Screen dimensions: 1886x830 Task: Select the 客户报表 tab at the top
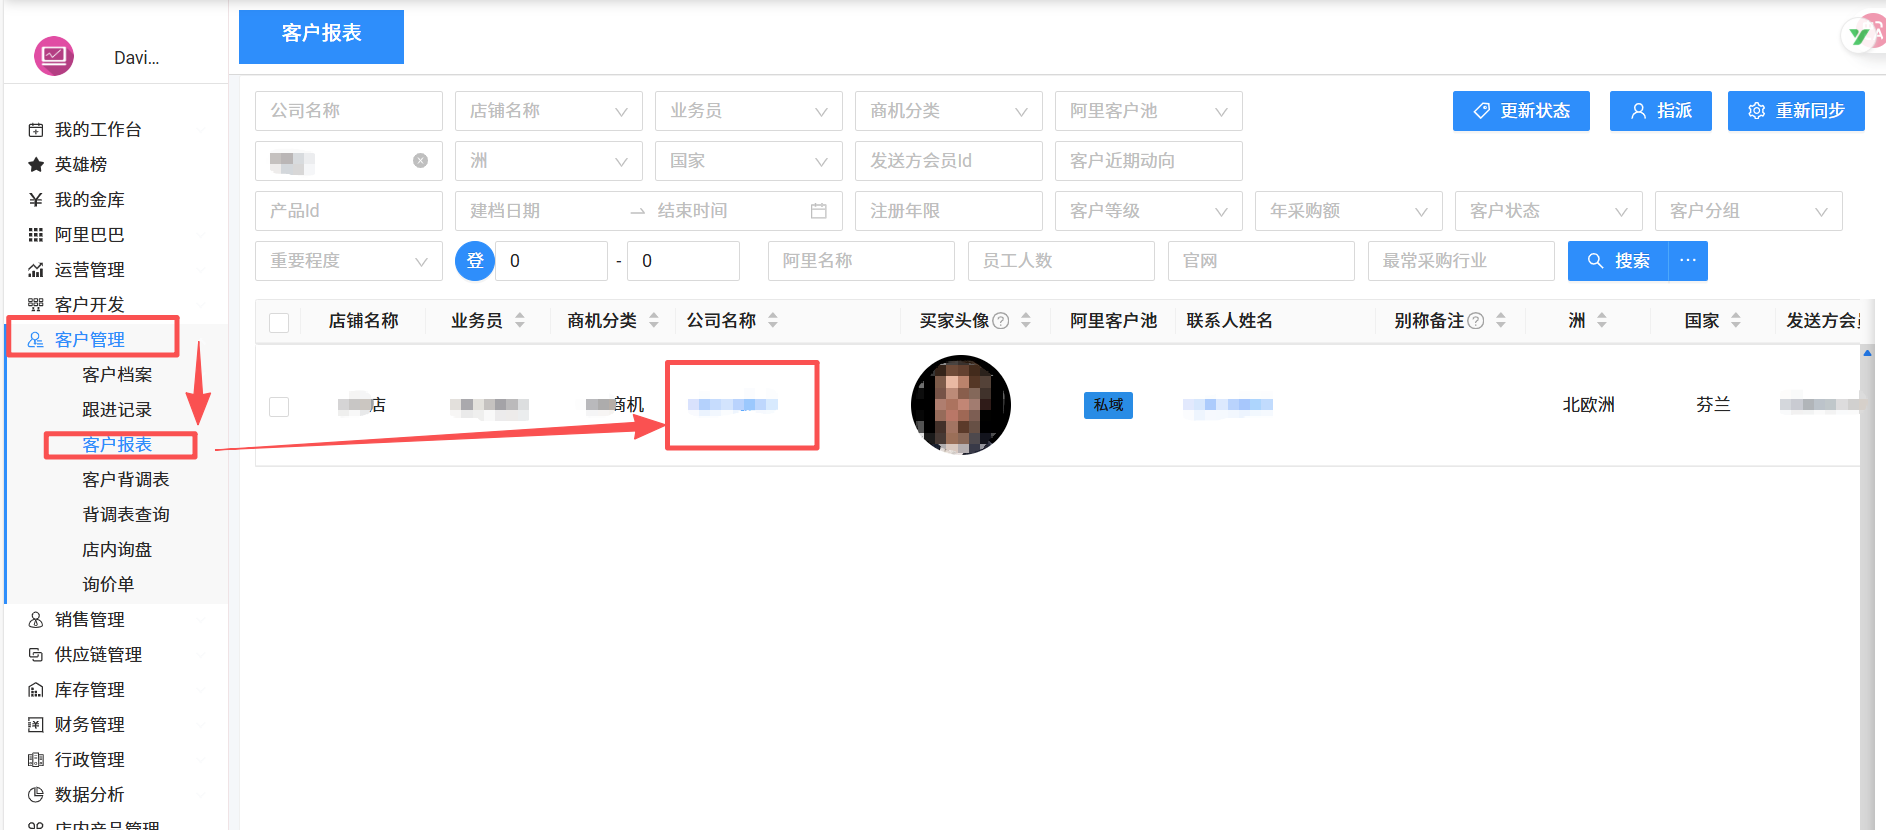coord(321,37)
